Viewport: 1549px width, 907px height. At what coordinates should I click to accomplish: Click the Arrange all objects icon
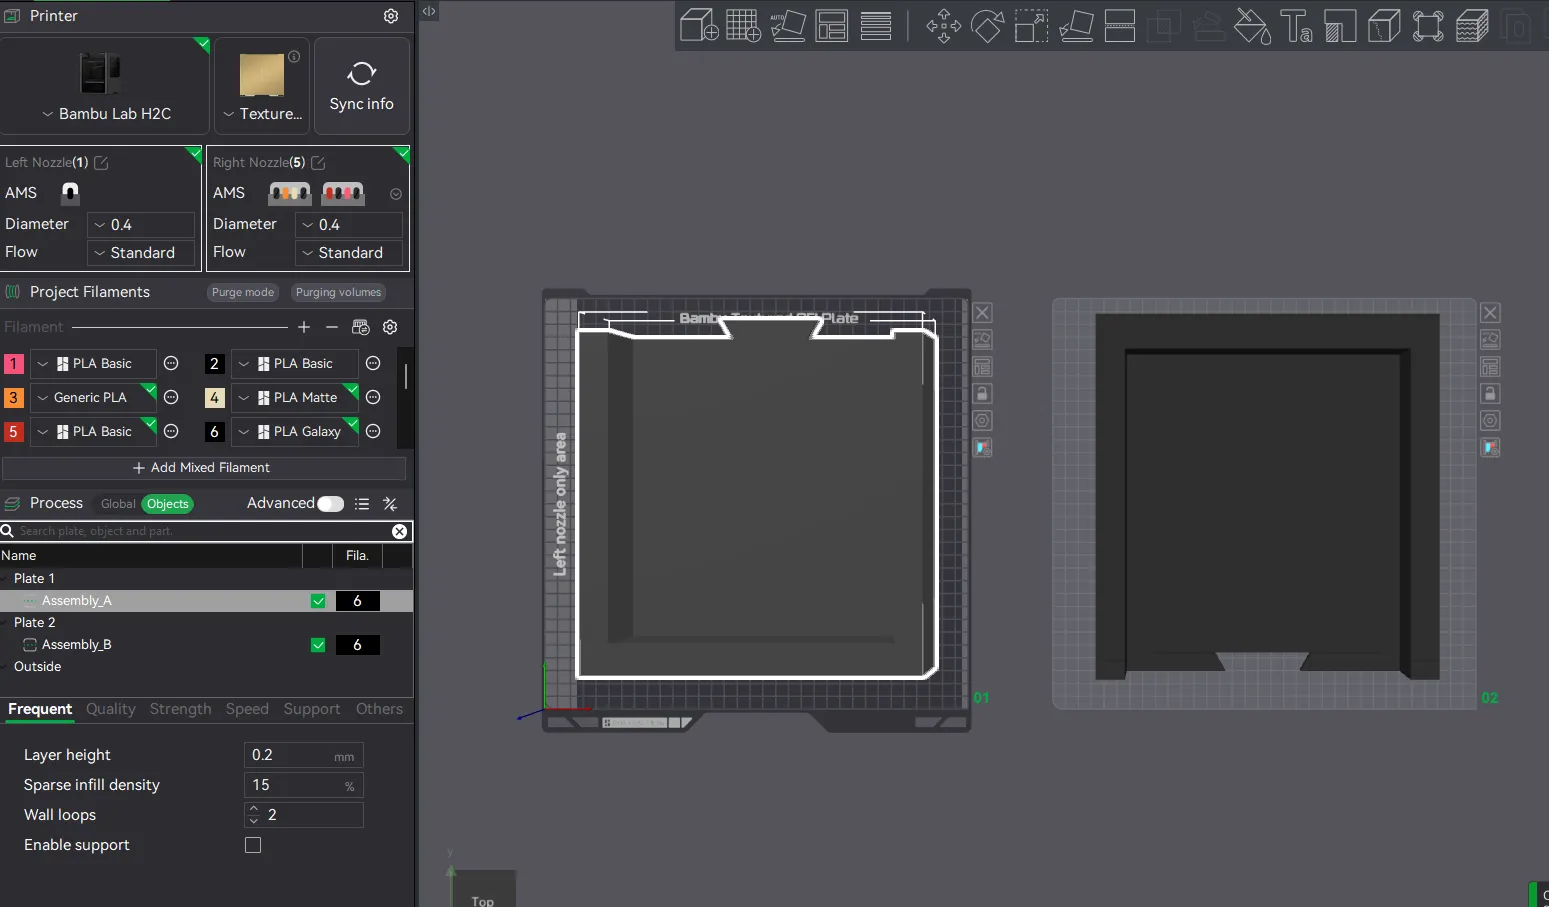831,25
